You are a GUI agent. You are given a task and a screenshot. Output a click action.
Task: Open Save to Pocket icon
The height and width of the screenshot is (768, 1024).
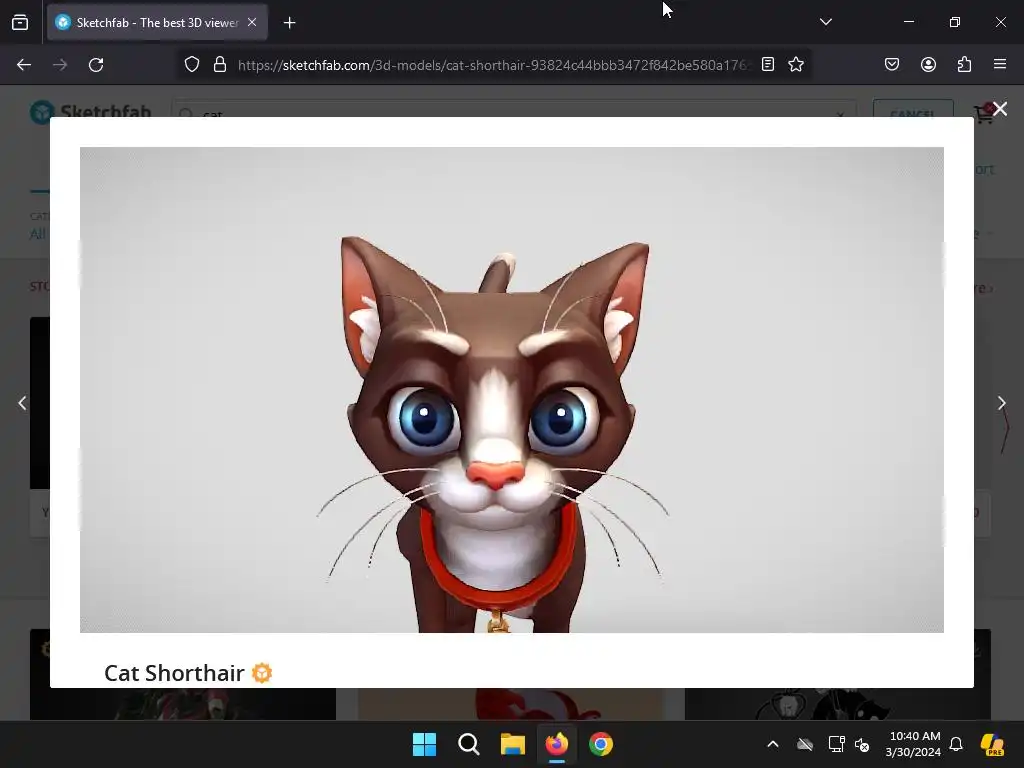pos(891,64)
